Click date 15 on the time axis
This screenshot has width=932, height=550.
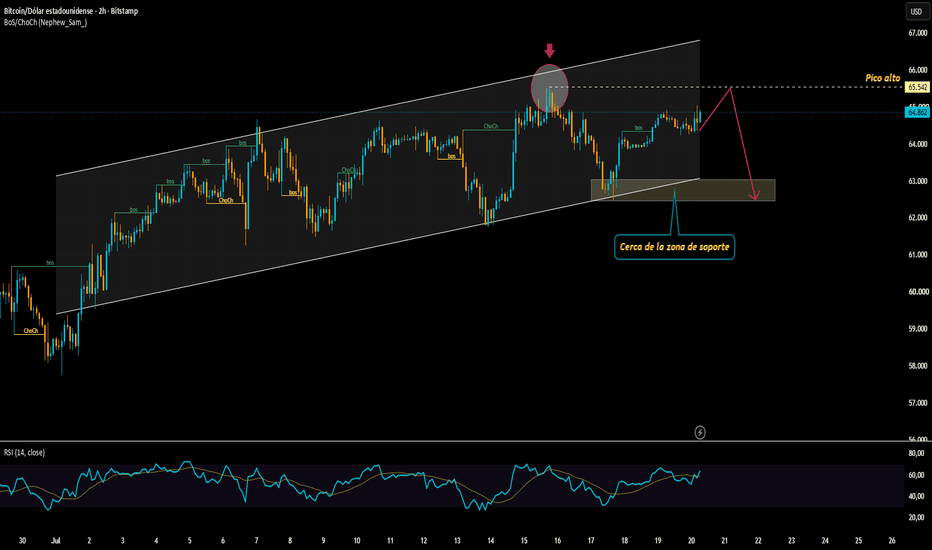coord(524,540)
